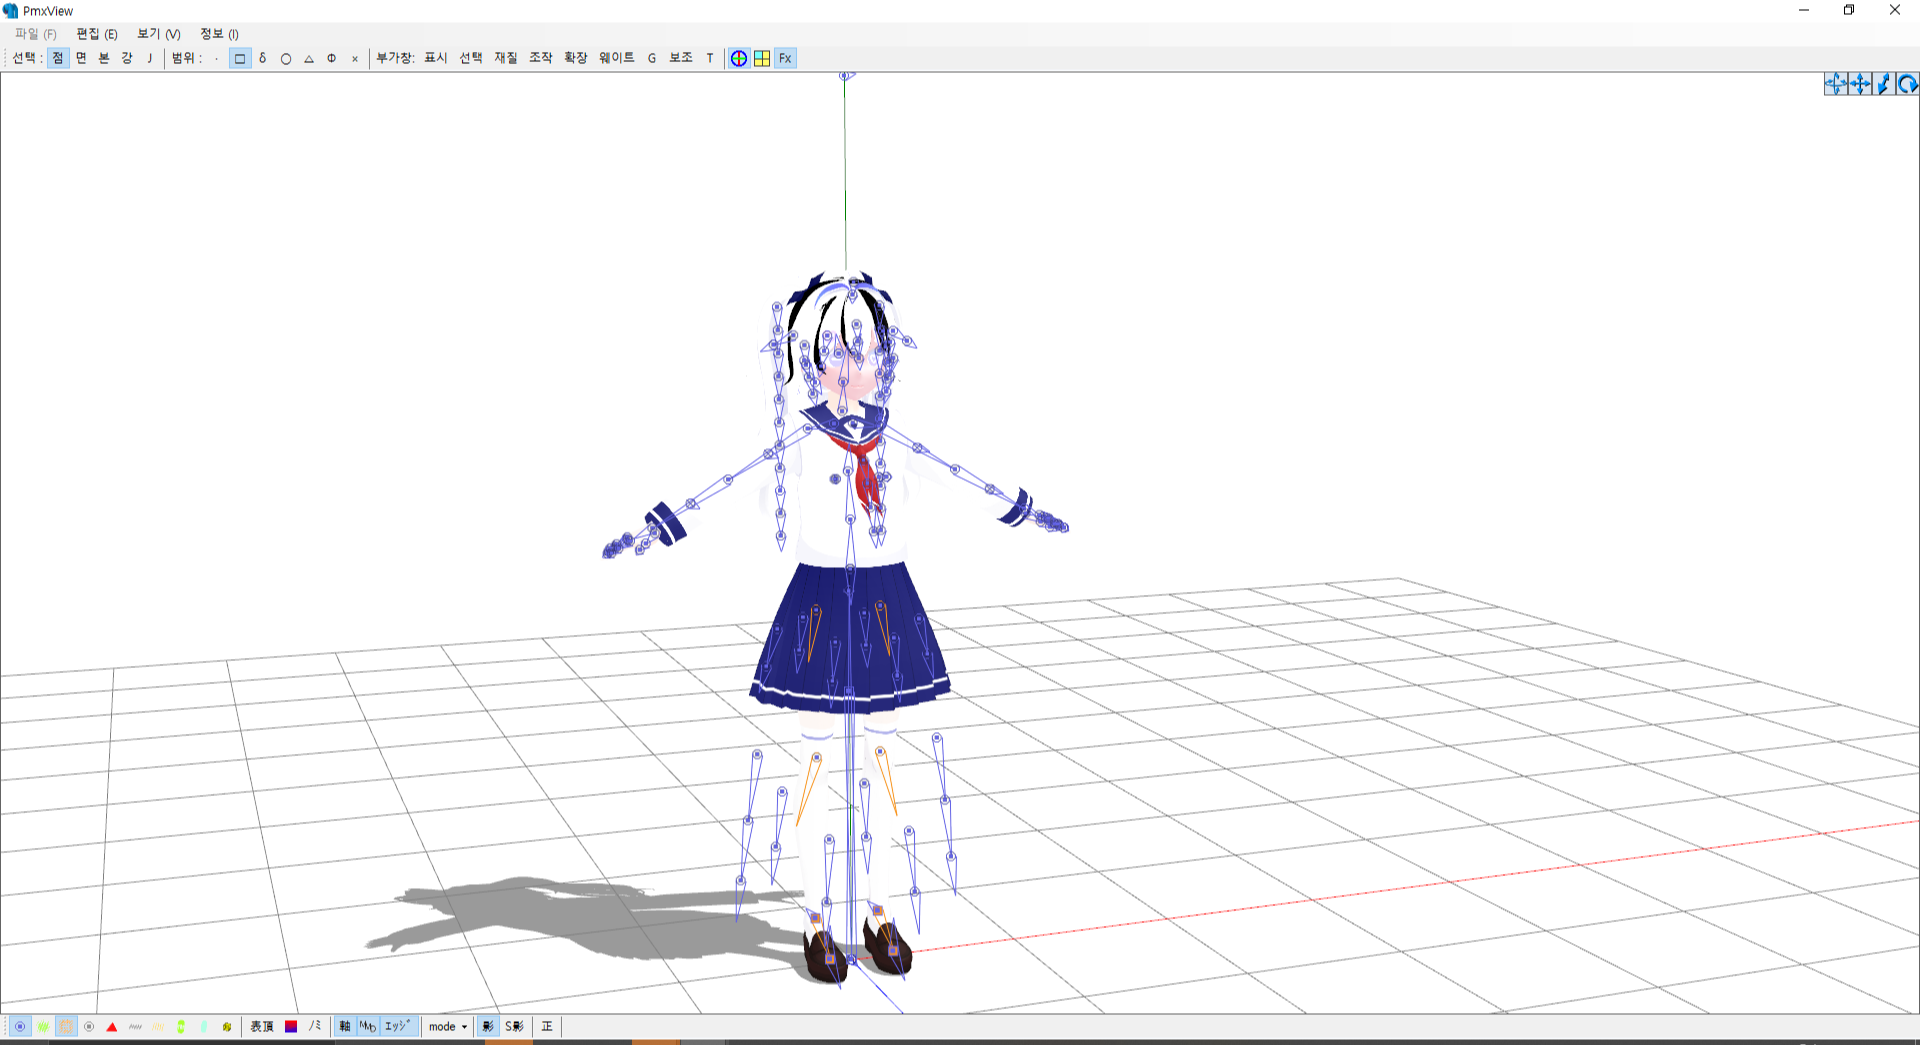The height and width of the screenshot is (1045, 1920).
Task: Toggle the S影 self-shadow button
Action: click(514, 1027)
